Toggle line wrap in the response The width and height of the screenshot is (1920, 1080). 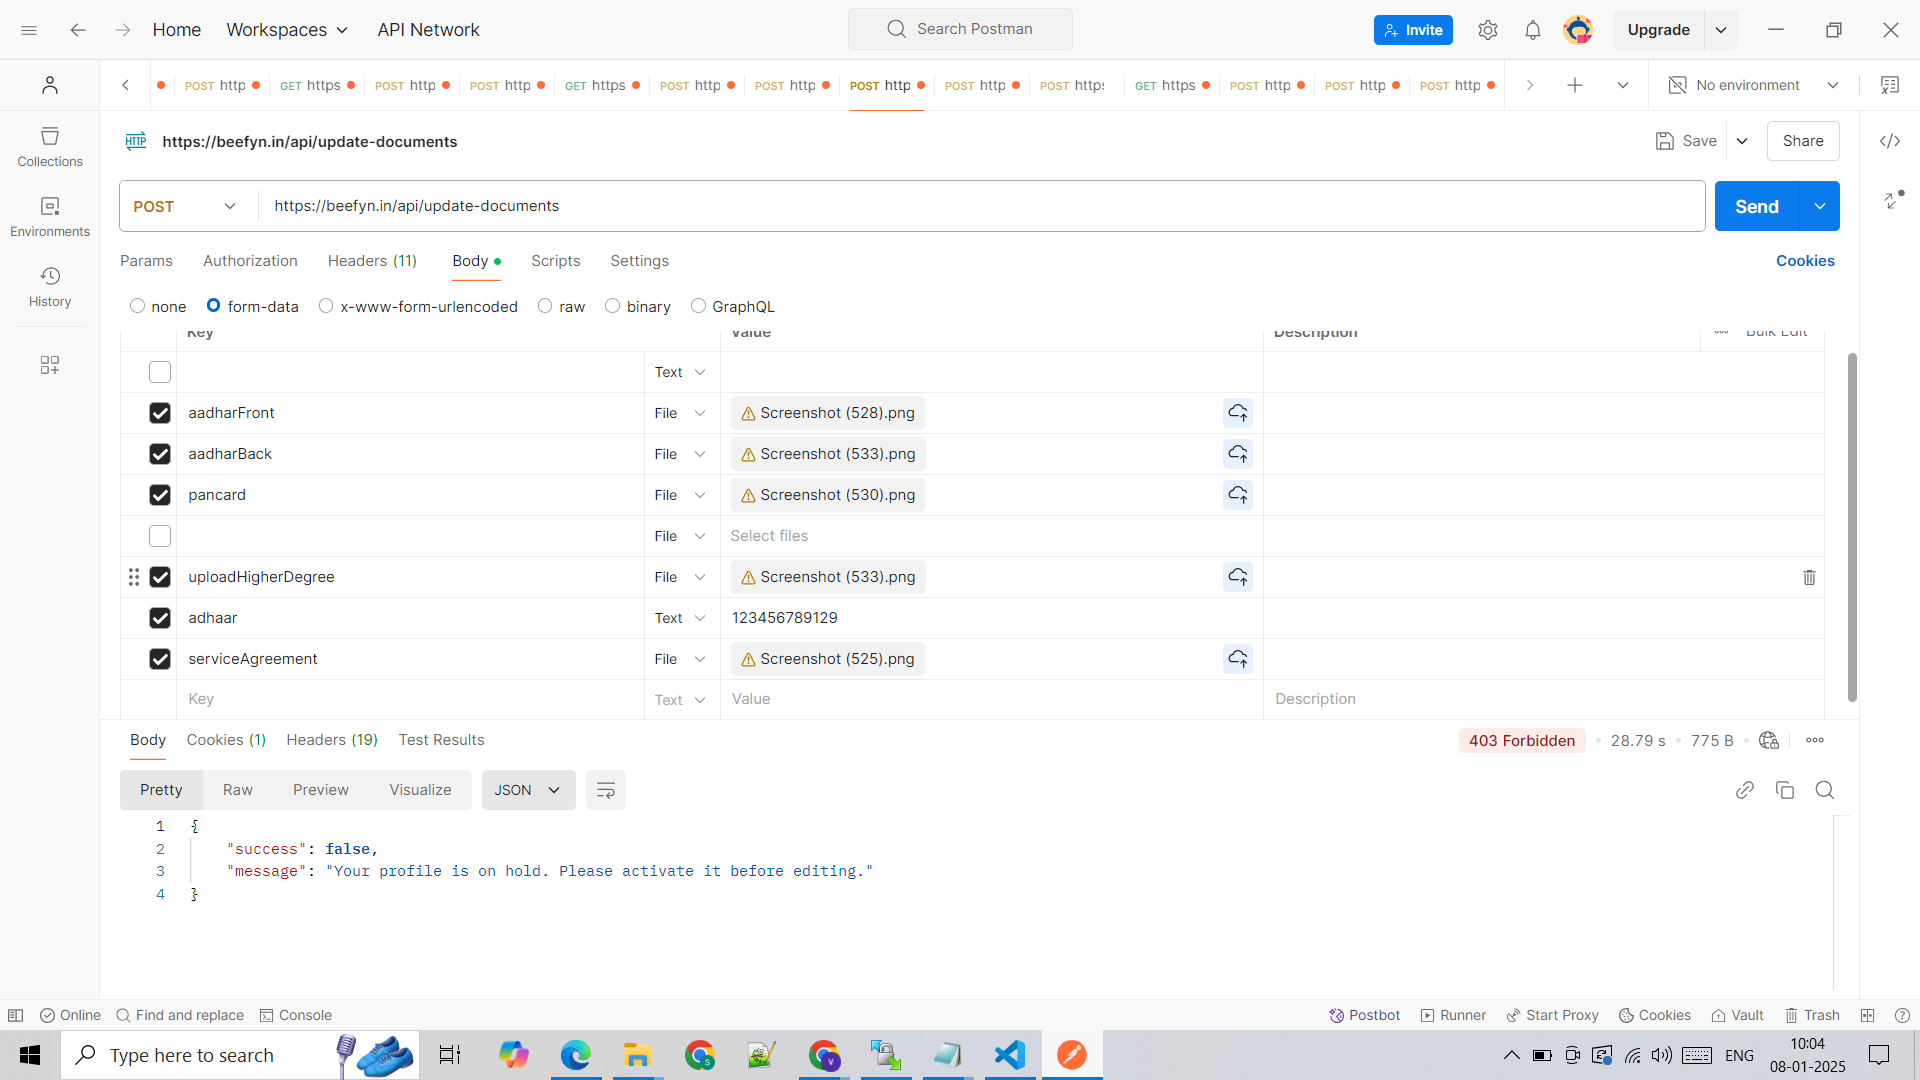(x=606, y=790)
